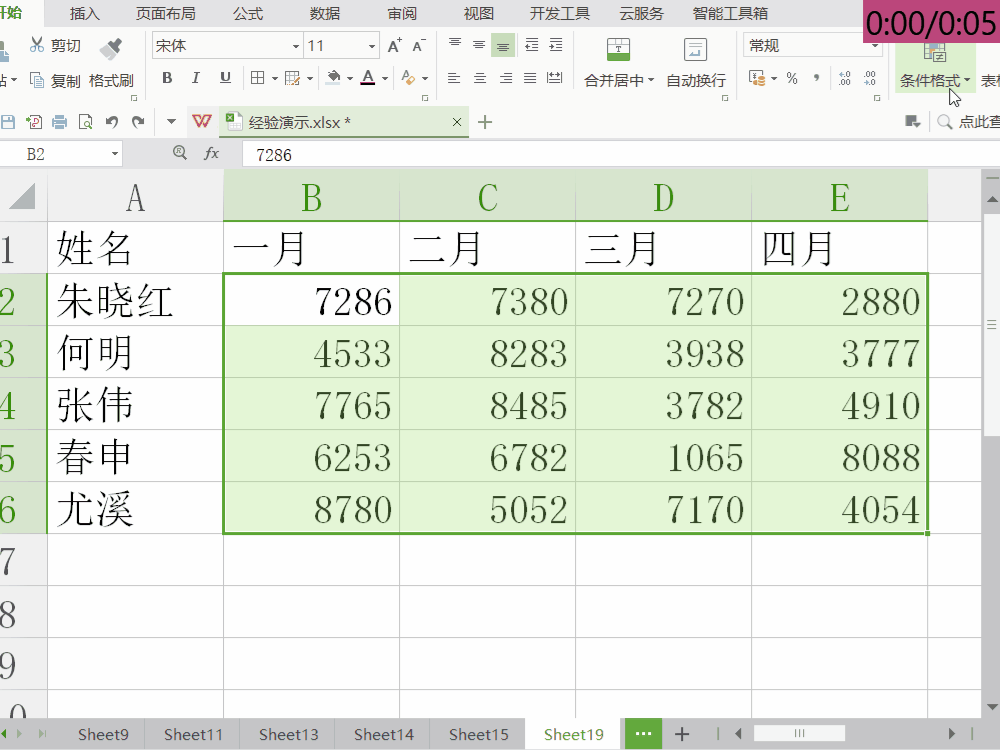Open the Insert (插入) tab
Screen dimensions: 1000x750
pyautogui.click(x=85, y=13)
